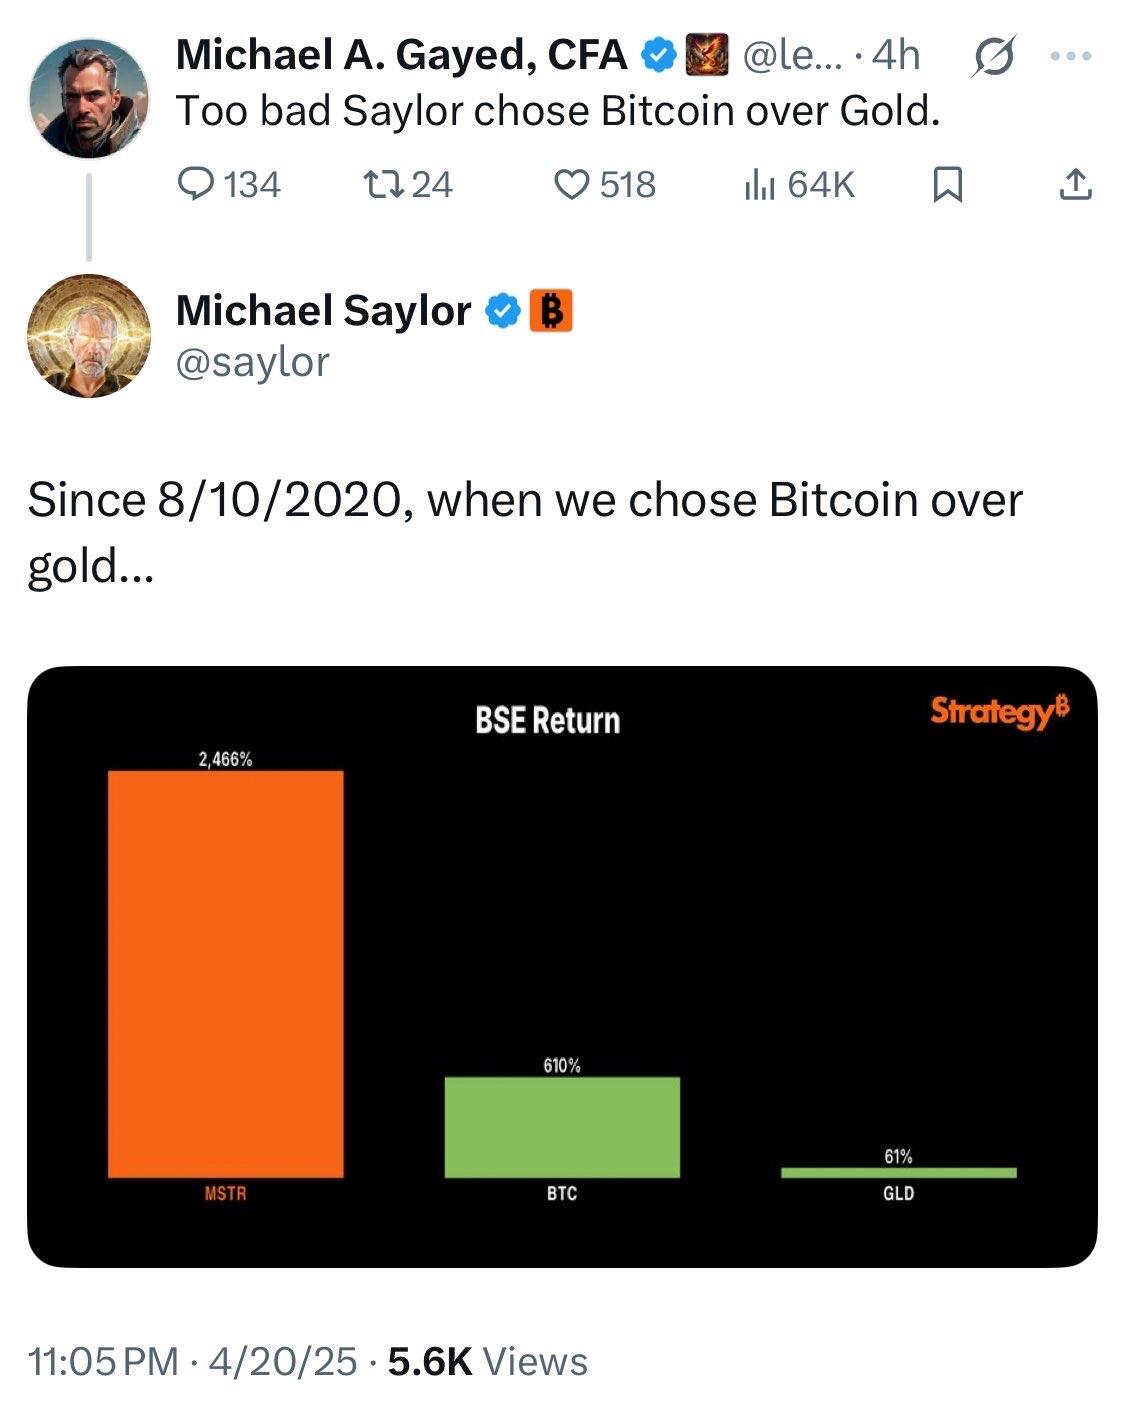Tap Gayed's blue verified badge
1125x1406 pixels.
coord(658,55)
